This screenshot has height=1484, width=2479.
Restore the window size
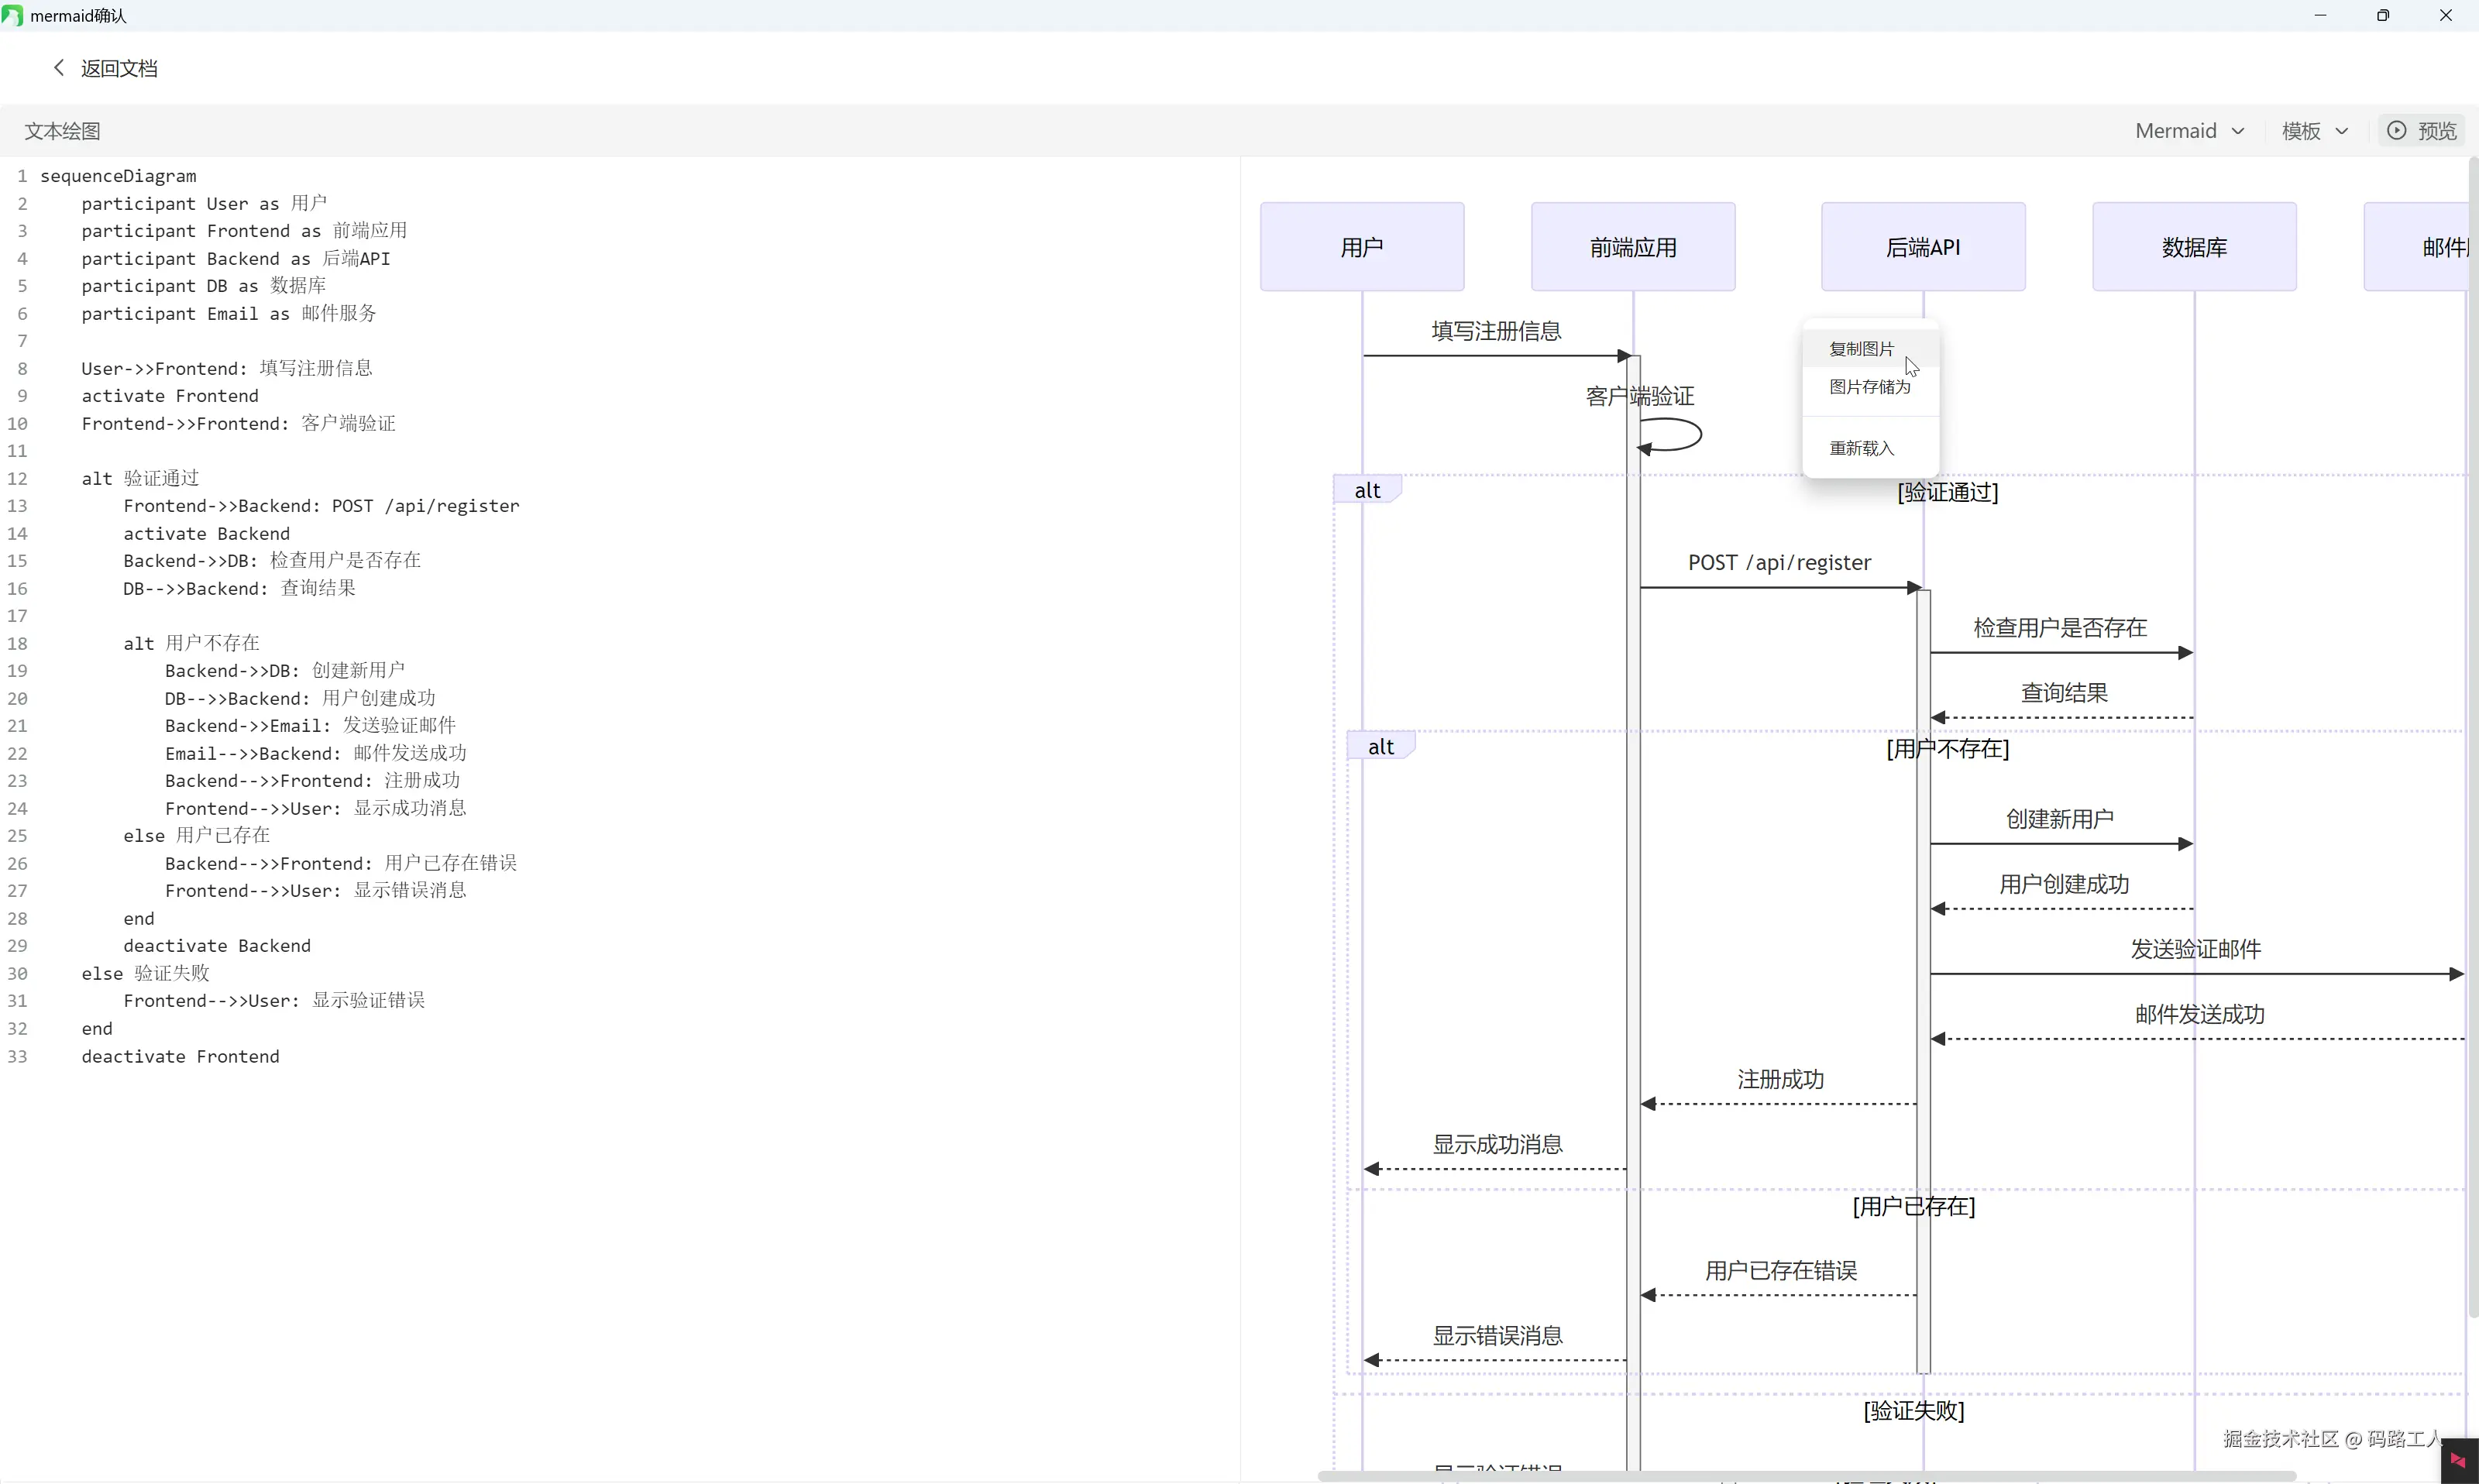coord(2383,16)
